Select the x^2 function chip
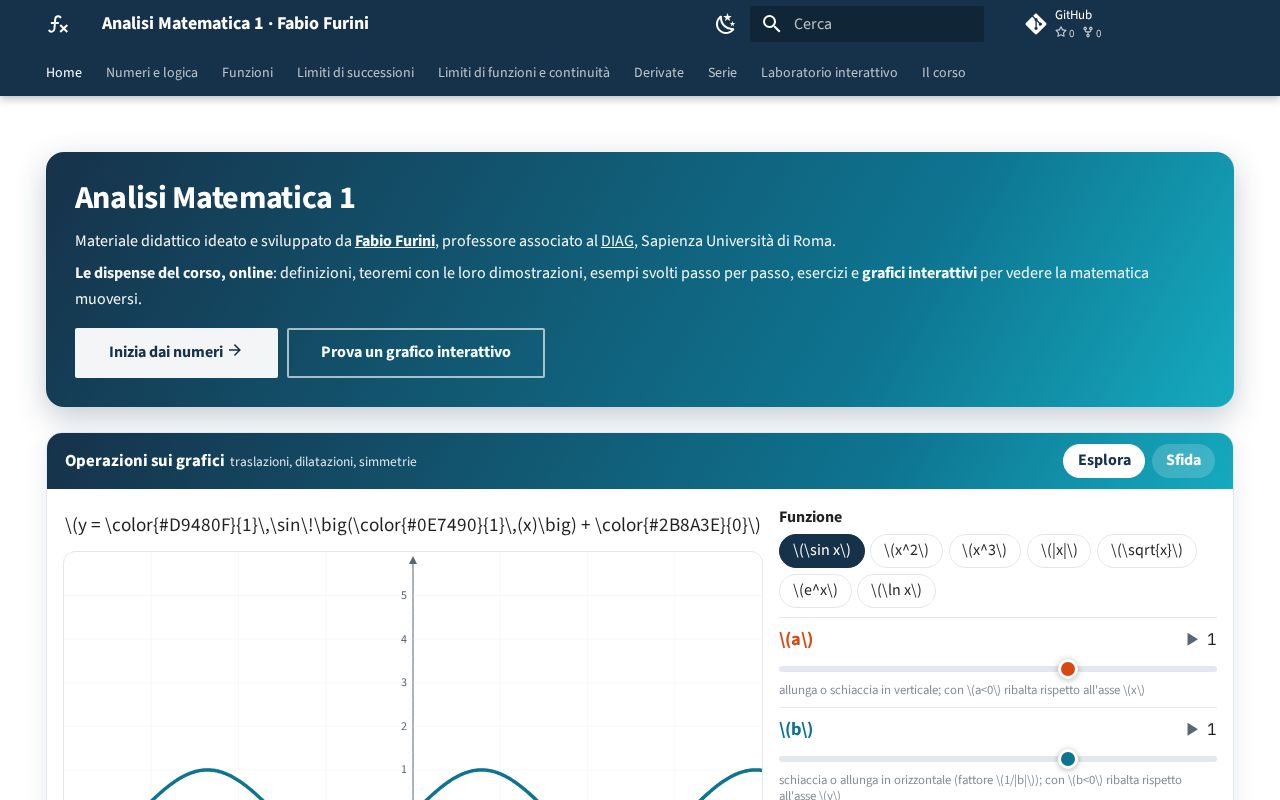Image resolution: width=1280 pixels, height=800 pixels. [x=906, y=551]
